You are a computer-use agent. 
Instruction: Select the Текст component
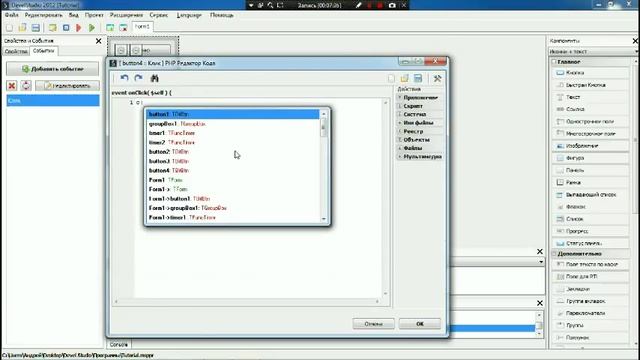591,97
